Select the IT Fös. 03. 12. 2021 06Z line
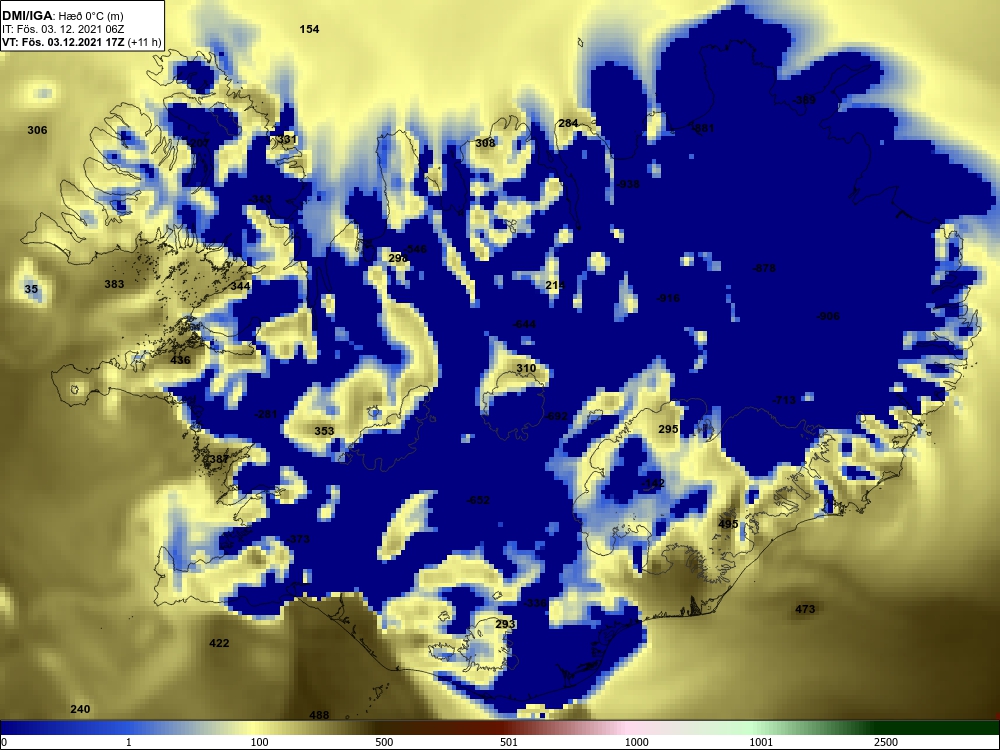 pos(62,29)
